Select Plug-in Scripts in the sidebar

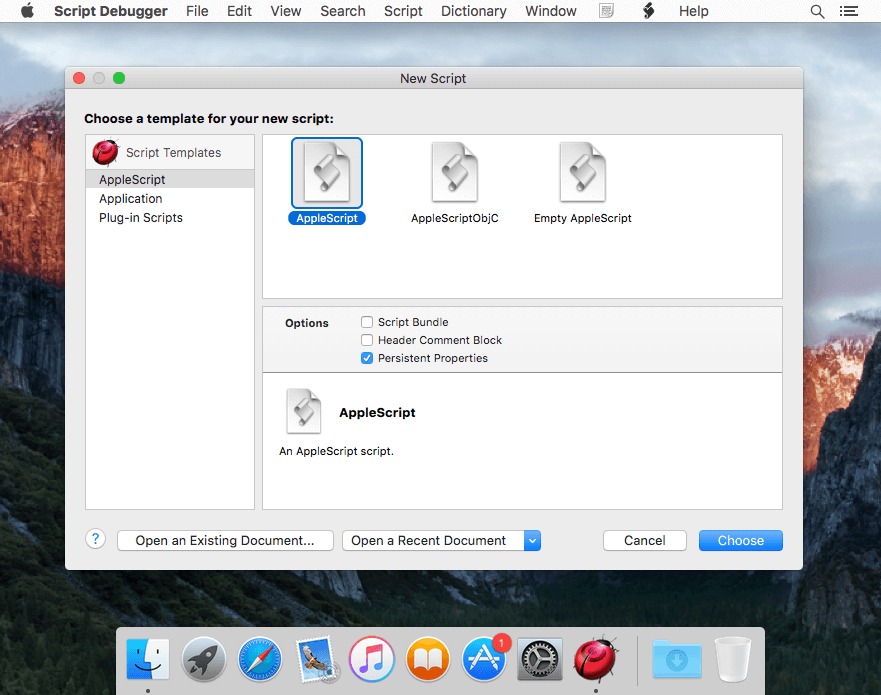[140, 217]
